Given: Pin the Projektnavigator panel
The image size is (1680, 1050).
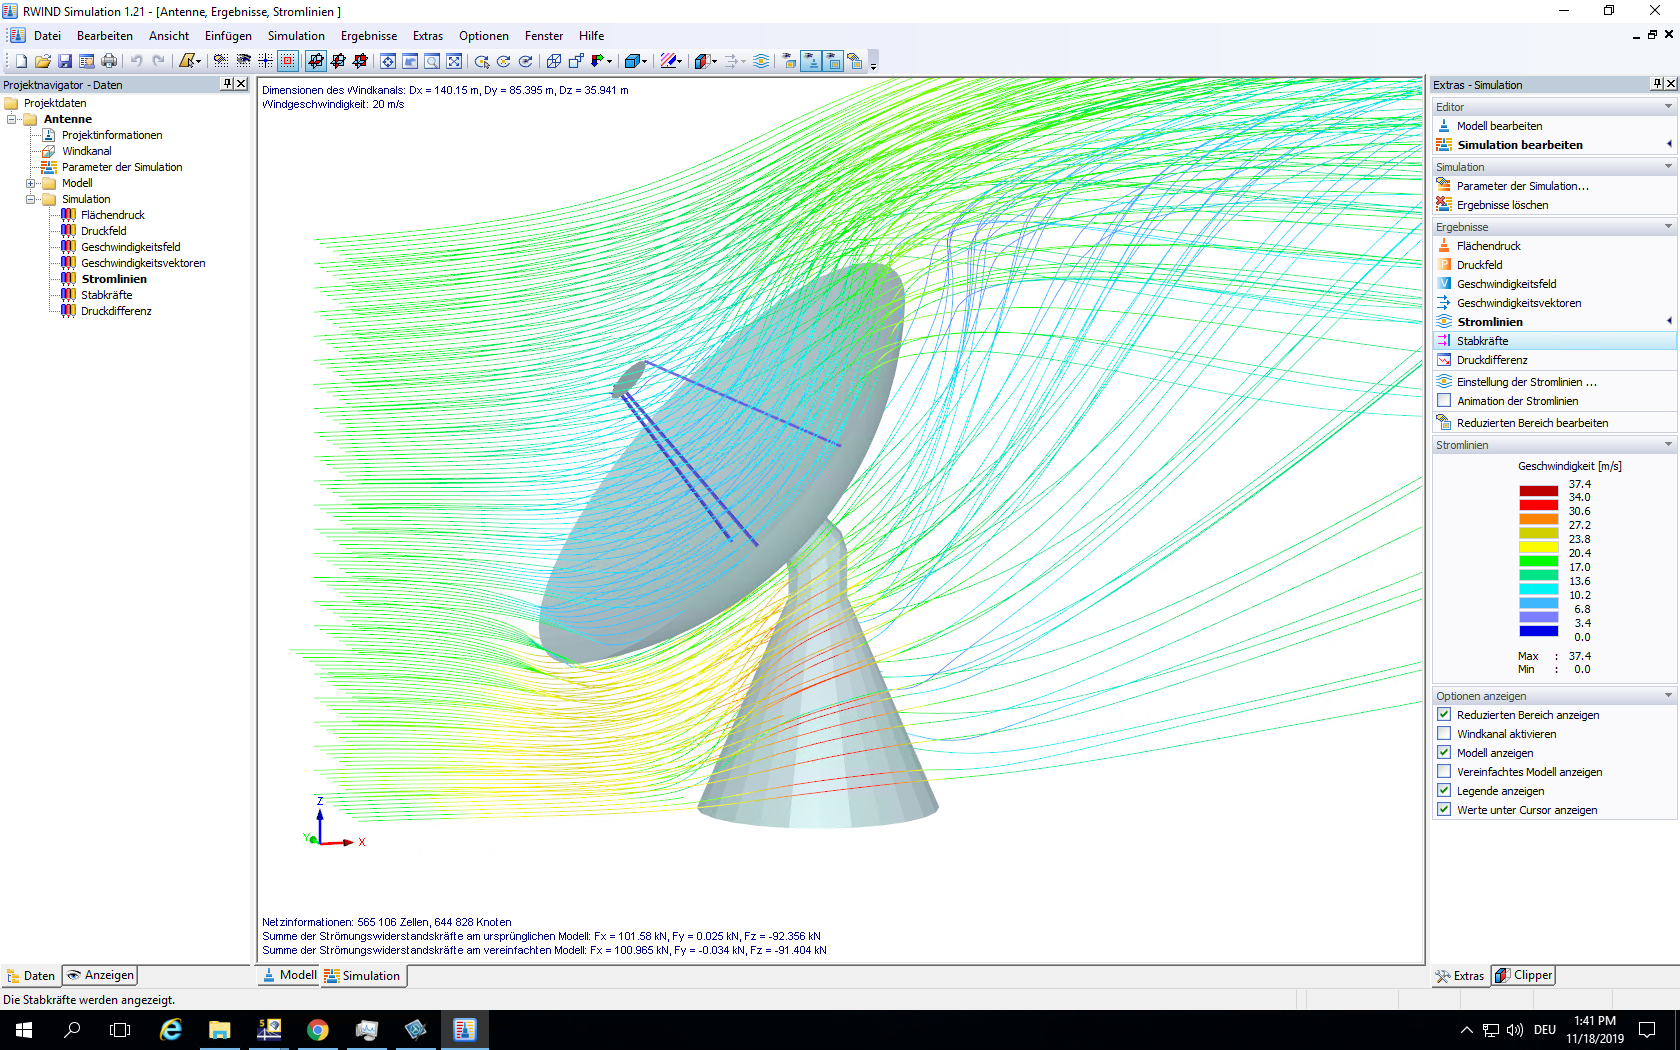Looking at the screenshot, I should (227, 84).
